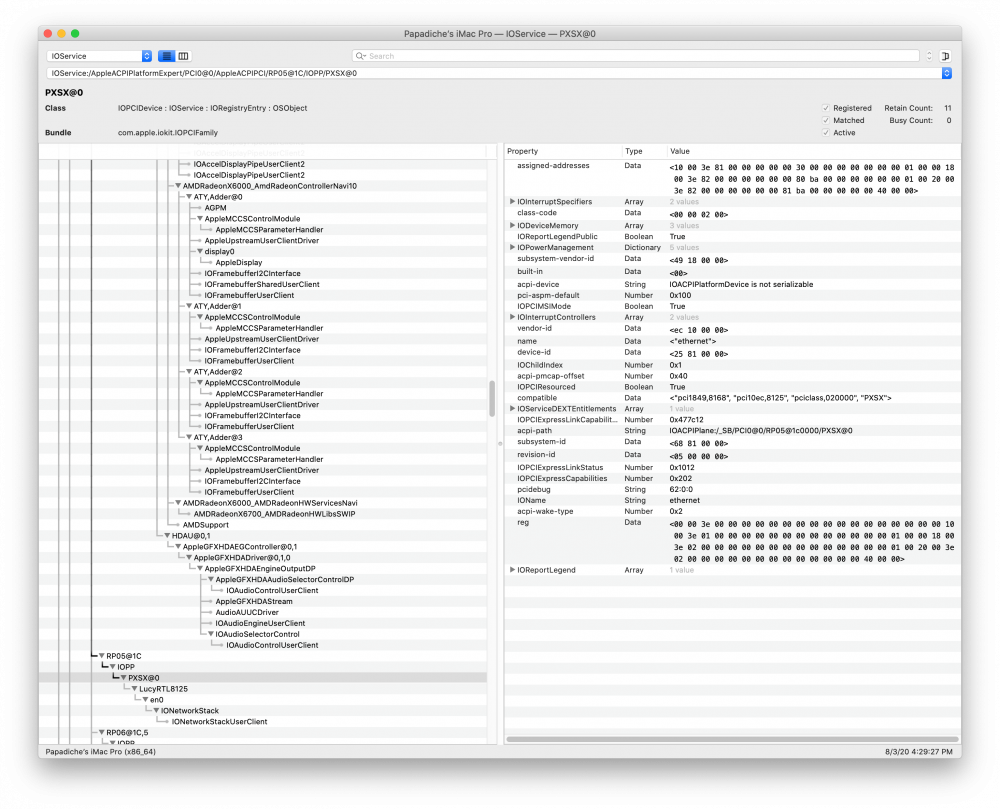Select the vendor-id property row
Viewport: 1000px width, 809px height.
(x=733, y=329)
